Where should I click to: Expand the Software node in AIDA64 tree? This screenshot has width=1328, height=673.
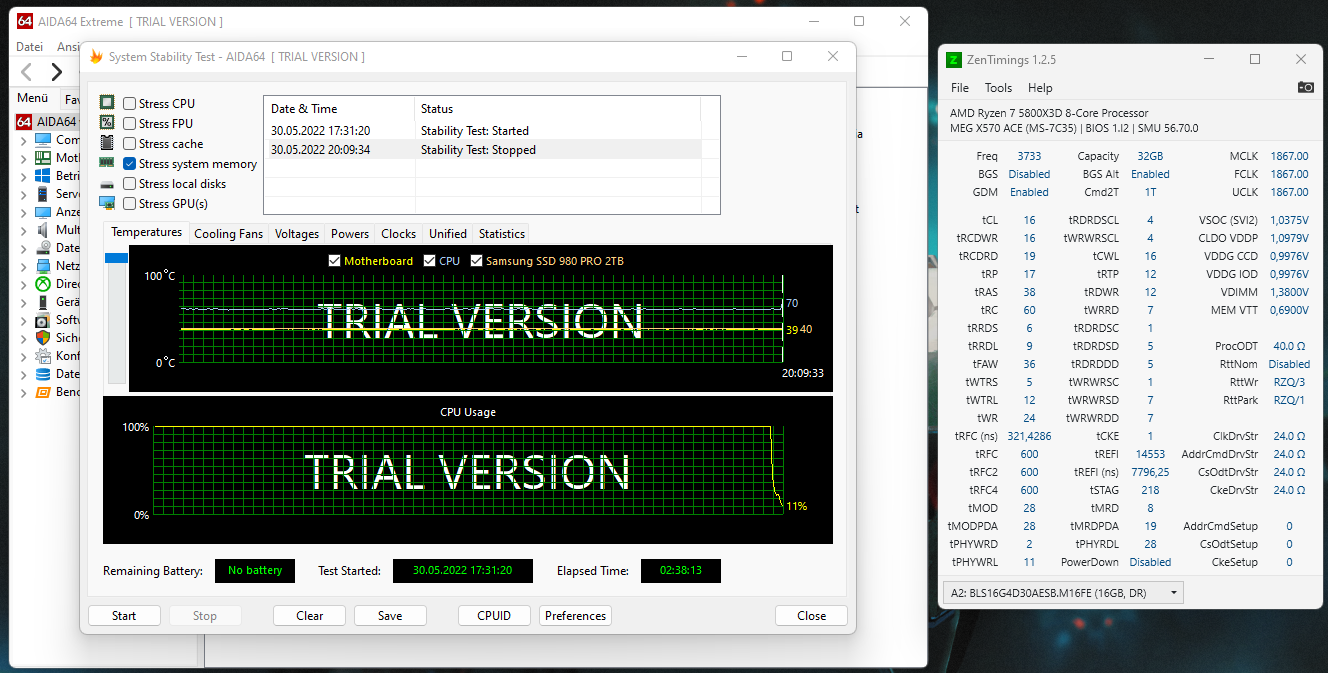pos(24,321)
